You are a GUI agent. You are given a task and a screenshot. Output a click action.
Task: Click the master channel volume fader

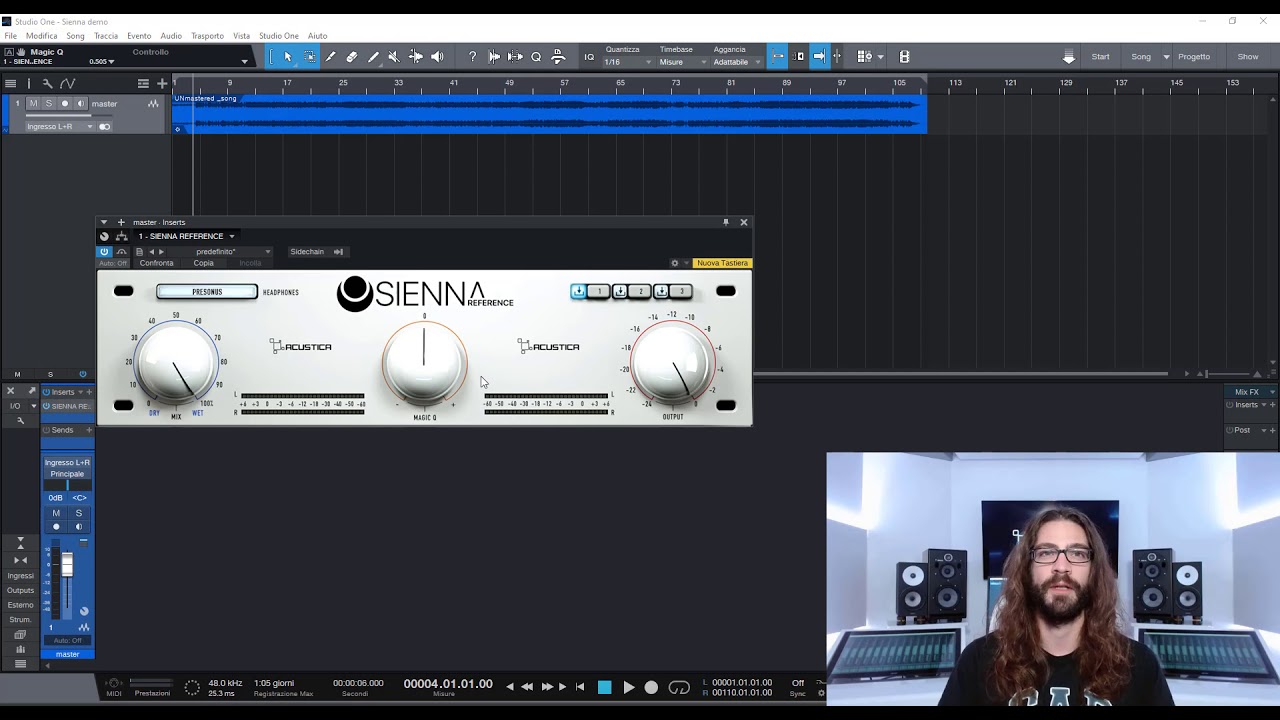67,566
